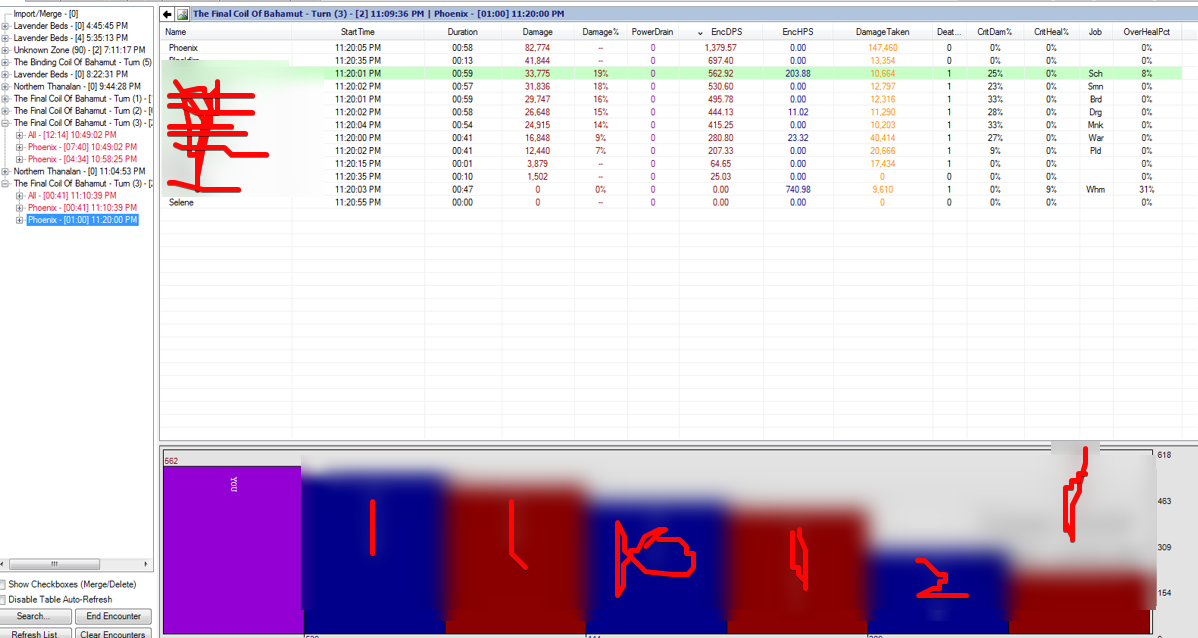Click the 31% OverHealPct cell
Screen dimensions: 1198x638
tap(1146, 189)
